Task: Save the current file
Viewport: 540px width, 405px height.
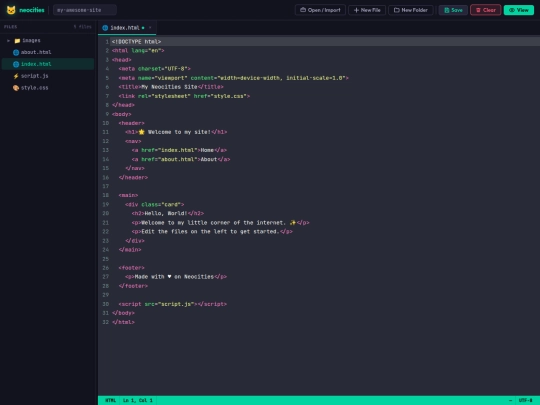Action: click(453, 10)
